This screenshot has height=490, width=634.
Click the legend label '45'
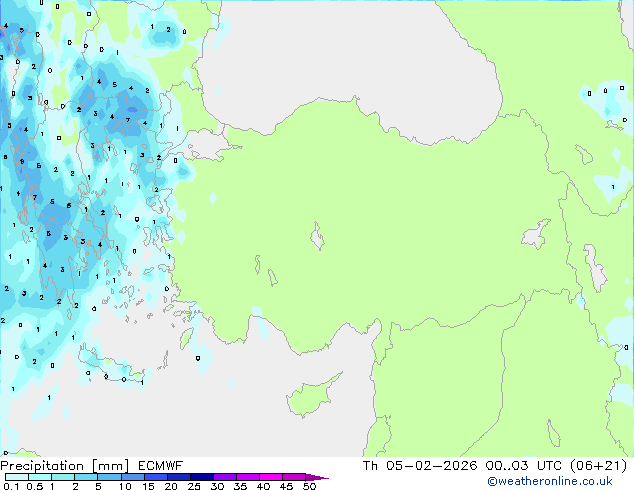click(286, 486)
